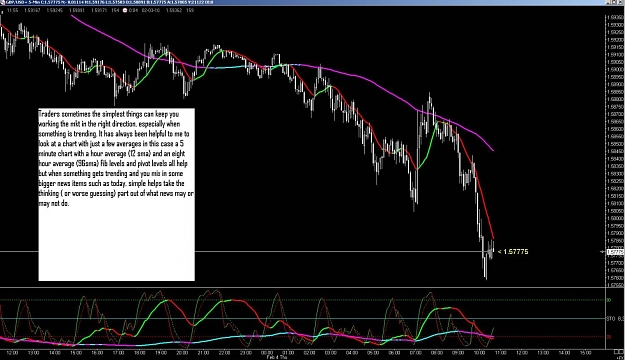Click the 21:00 time axis label
This screenshot has width=625, height=360.
pos(203,353)
